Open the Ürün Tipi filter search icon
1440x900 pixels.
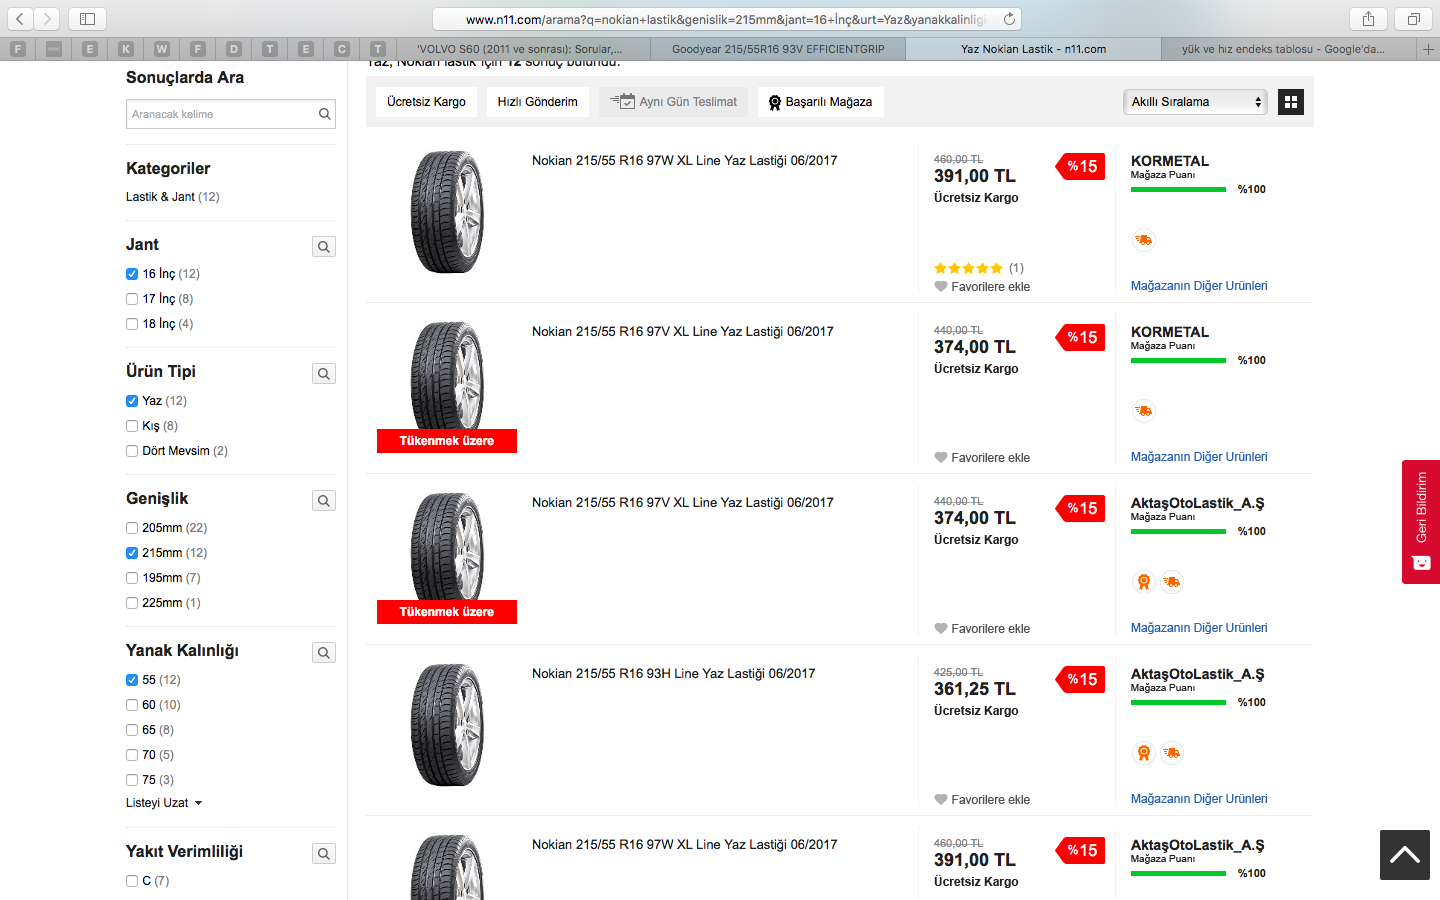[x=324, y=374]
